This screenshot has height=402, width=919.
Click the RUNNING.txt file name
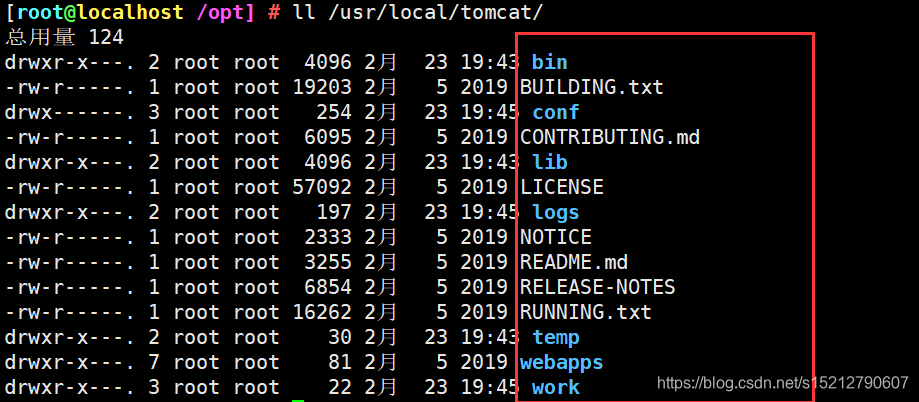[x=586, y=312]
